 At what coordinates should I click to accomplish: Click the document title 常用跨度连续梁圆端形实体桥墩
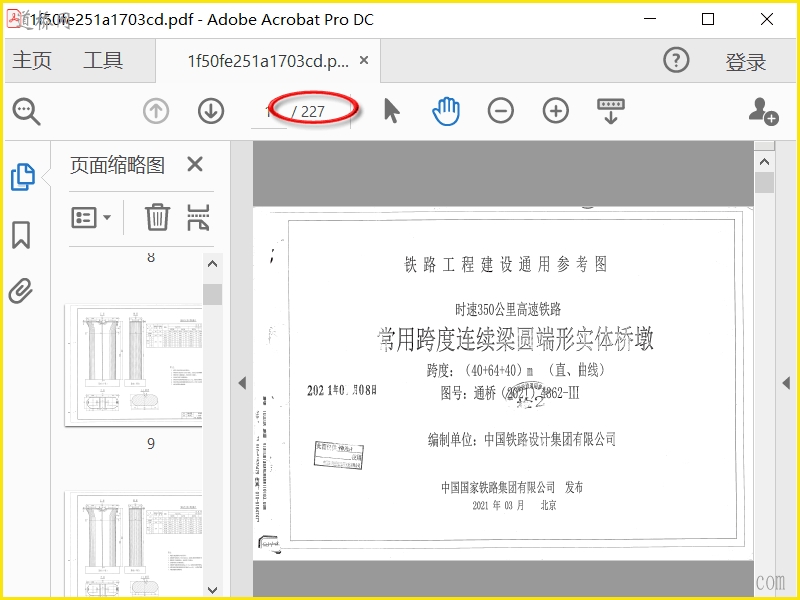click(x=515, y=338)
